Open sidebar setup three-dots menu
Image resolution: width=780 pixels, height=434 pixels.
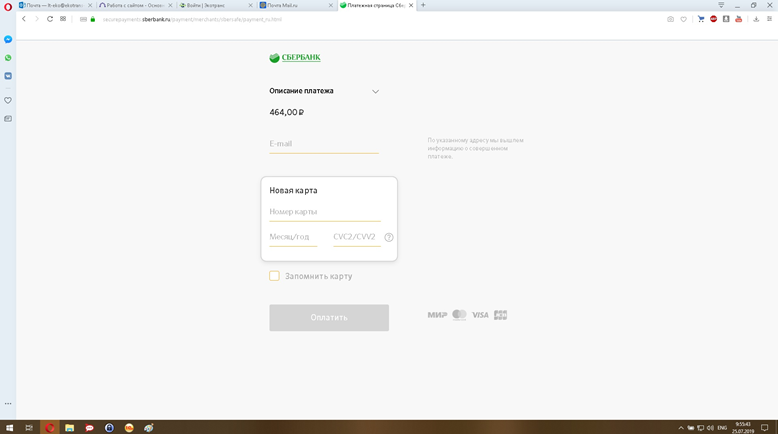click(x=8, y=404)
